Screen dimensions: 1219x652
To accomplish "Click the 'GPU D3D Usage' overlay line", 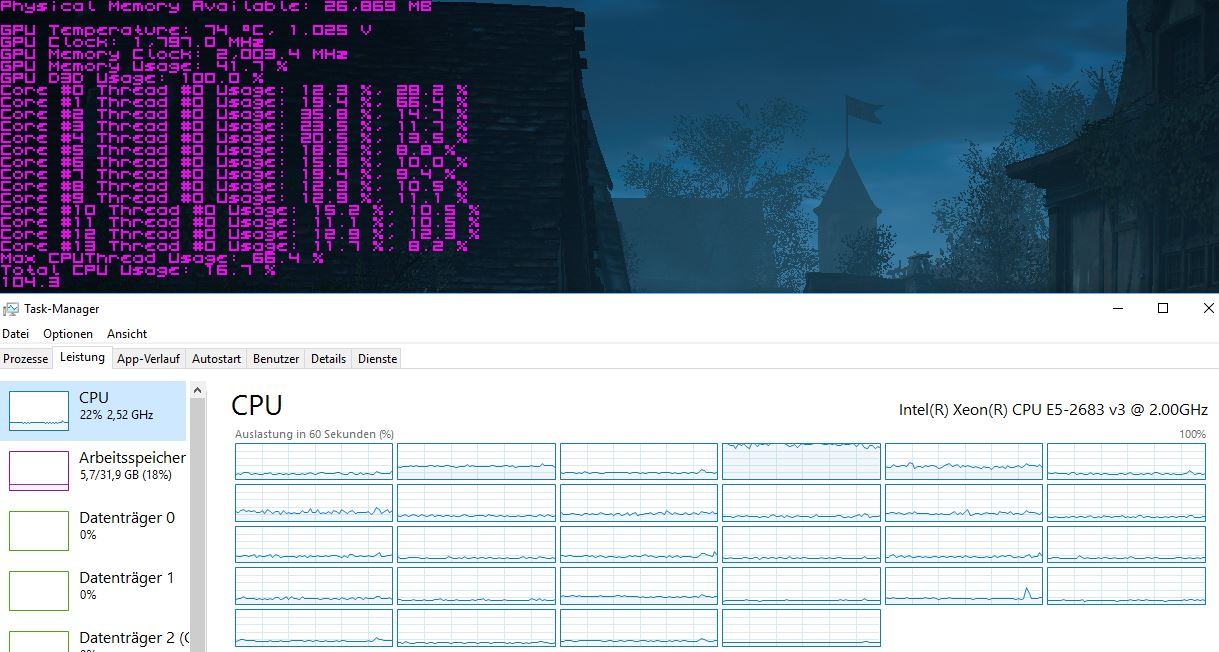I will [132, 78].
